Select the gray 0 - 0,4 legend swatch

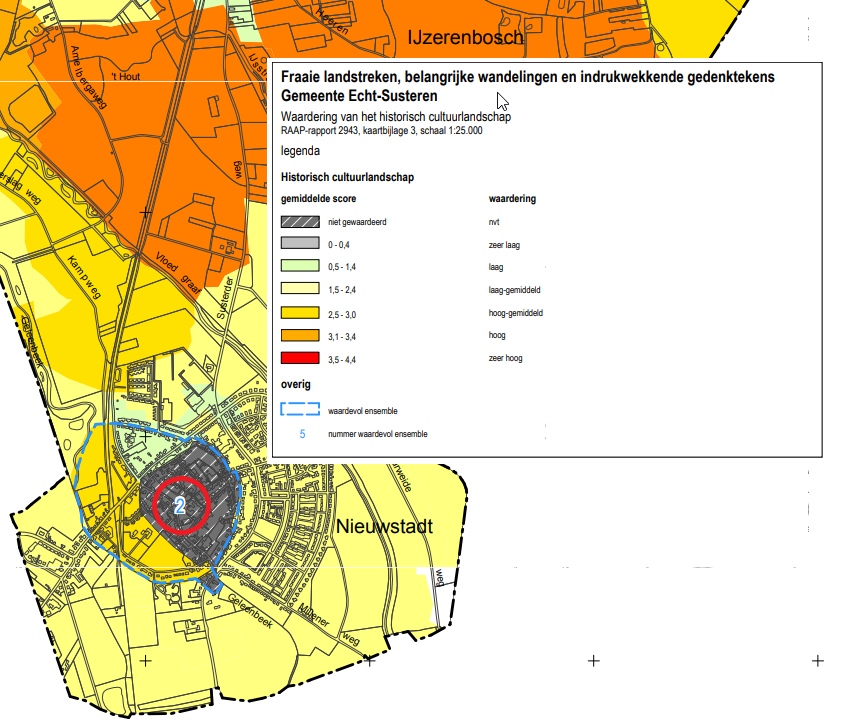[x=300, y=244]
